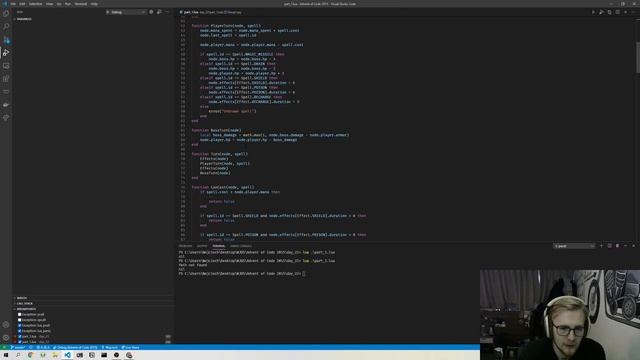Click the Debug Advent of Code status item
Image resolution: width=640 pixels, height=360 pixels.
[x=75, y=347]
